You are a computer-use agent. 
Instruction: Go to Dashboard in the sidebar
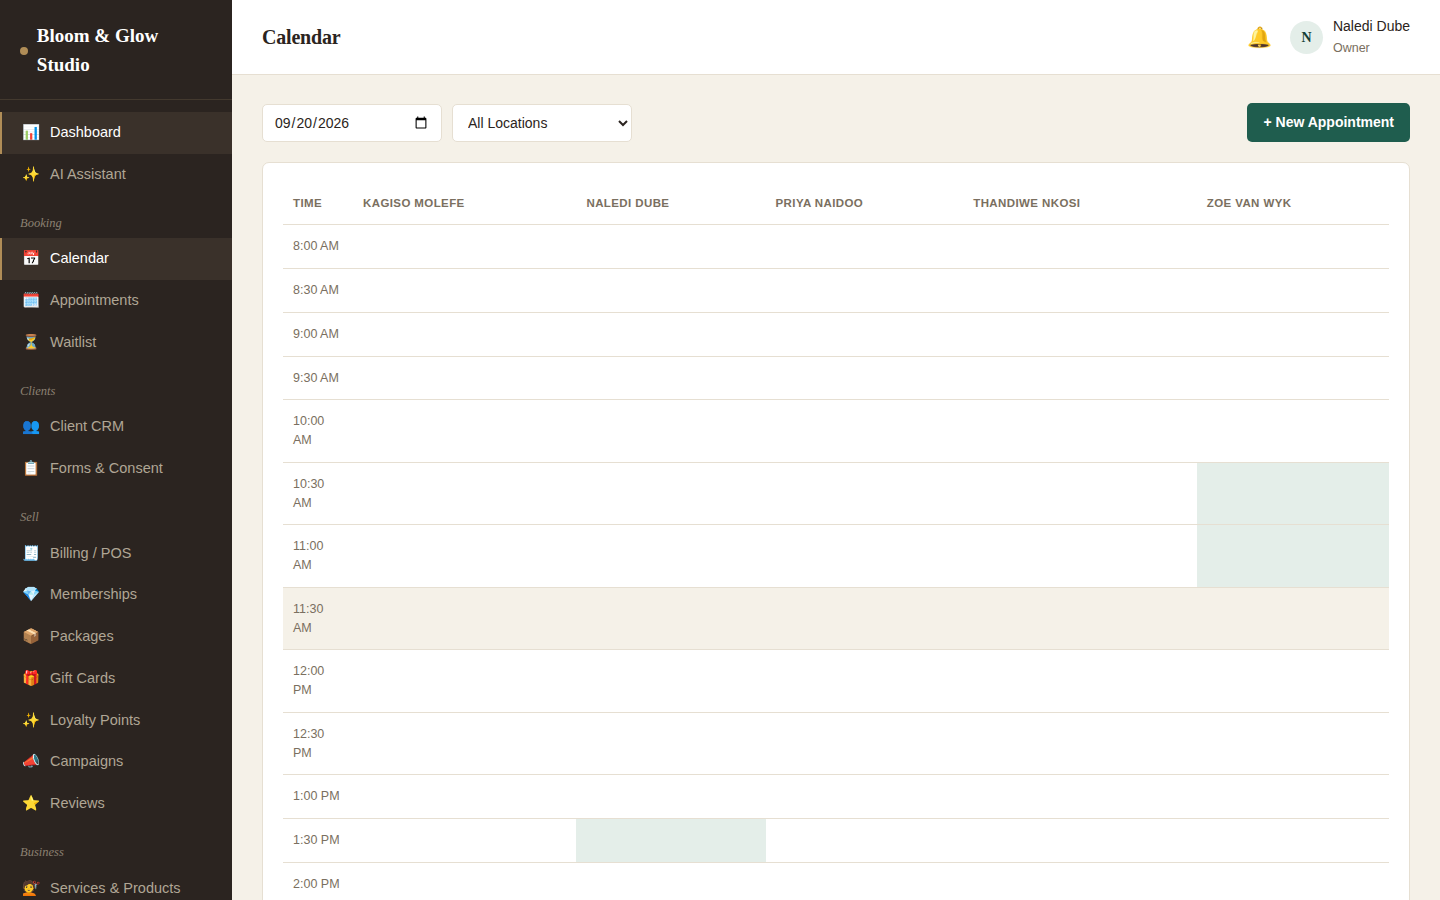click(x=116, y=132)
